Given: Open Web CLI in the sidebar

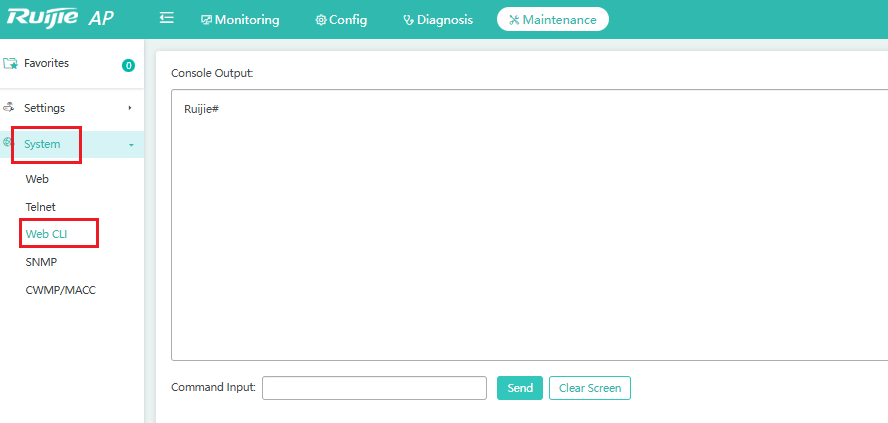Looking at the screenshot, I should point(46,233).
